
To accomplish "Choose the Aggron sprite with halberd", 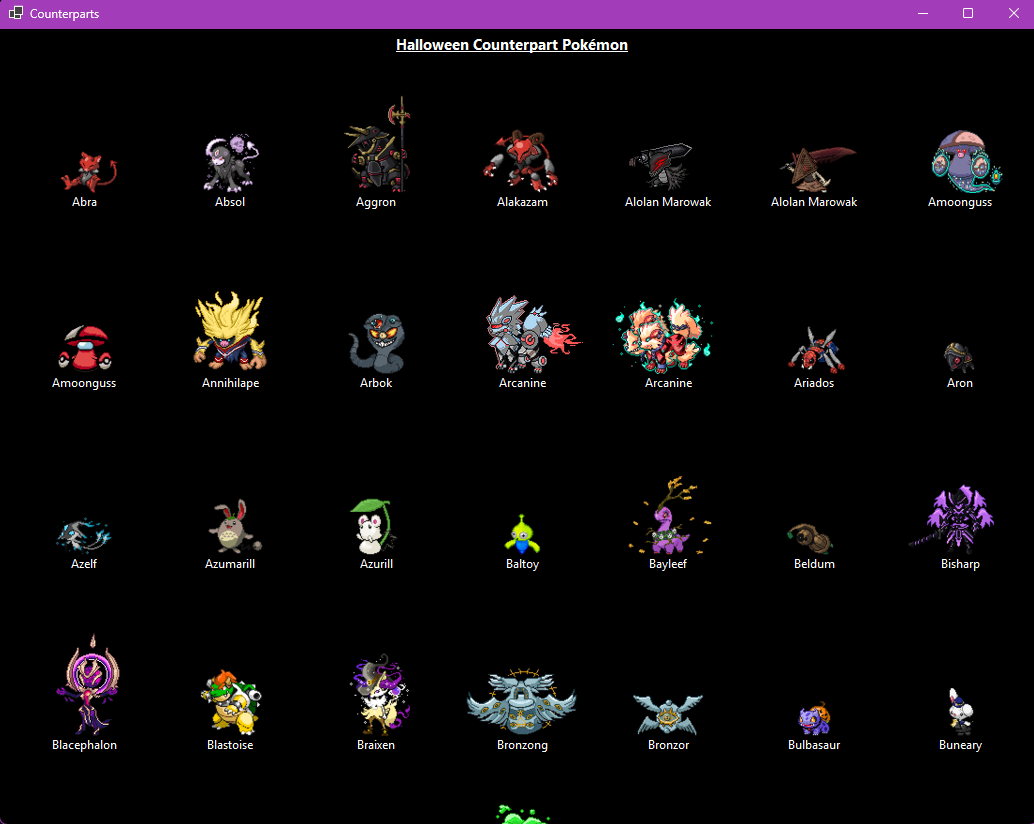I will point(378,144).
